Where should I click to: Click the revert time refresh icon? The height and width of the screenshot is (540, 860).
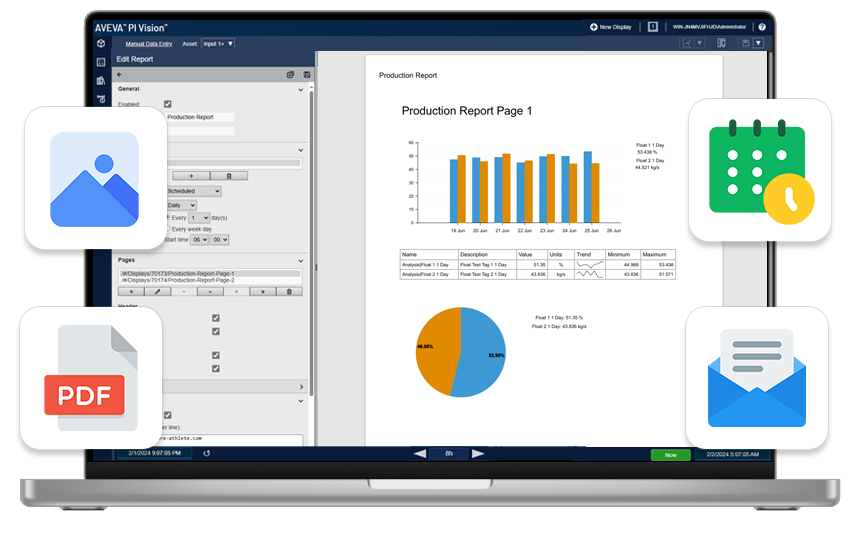click(207, 453)
